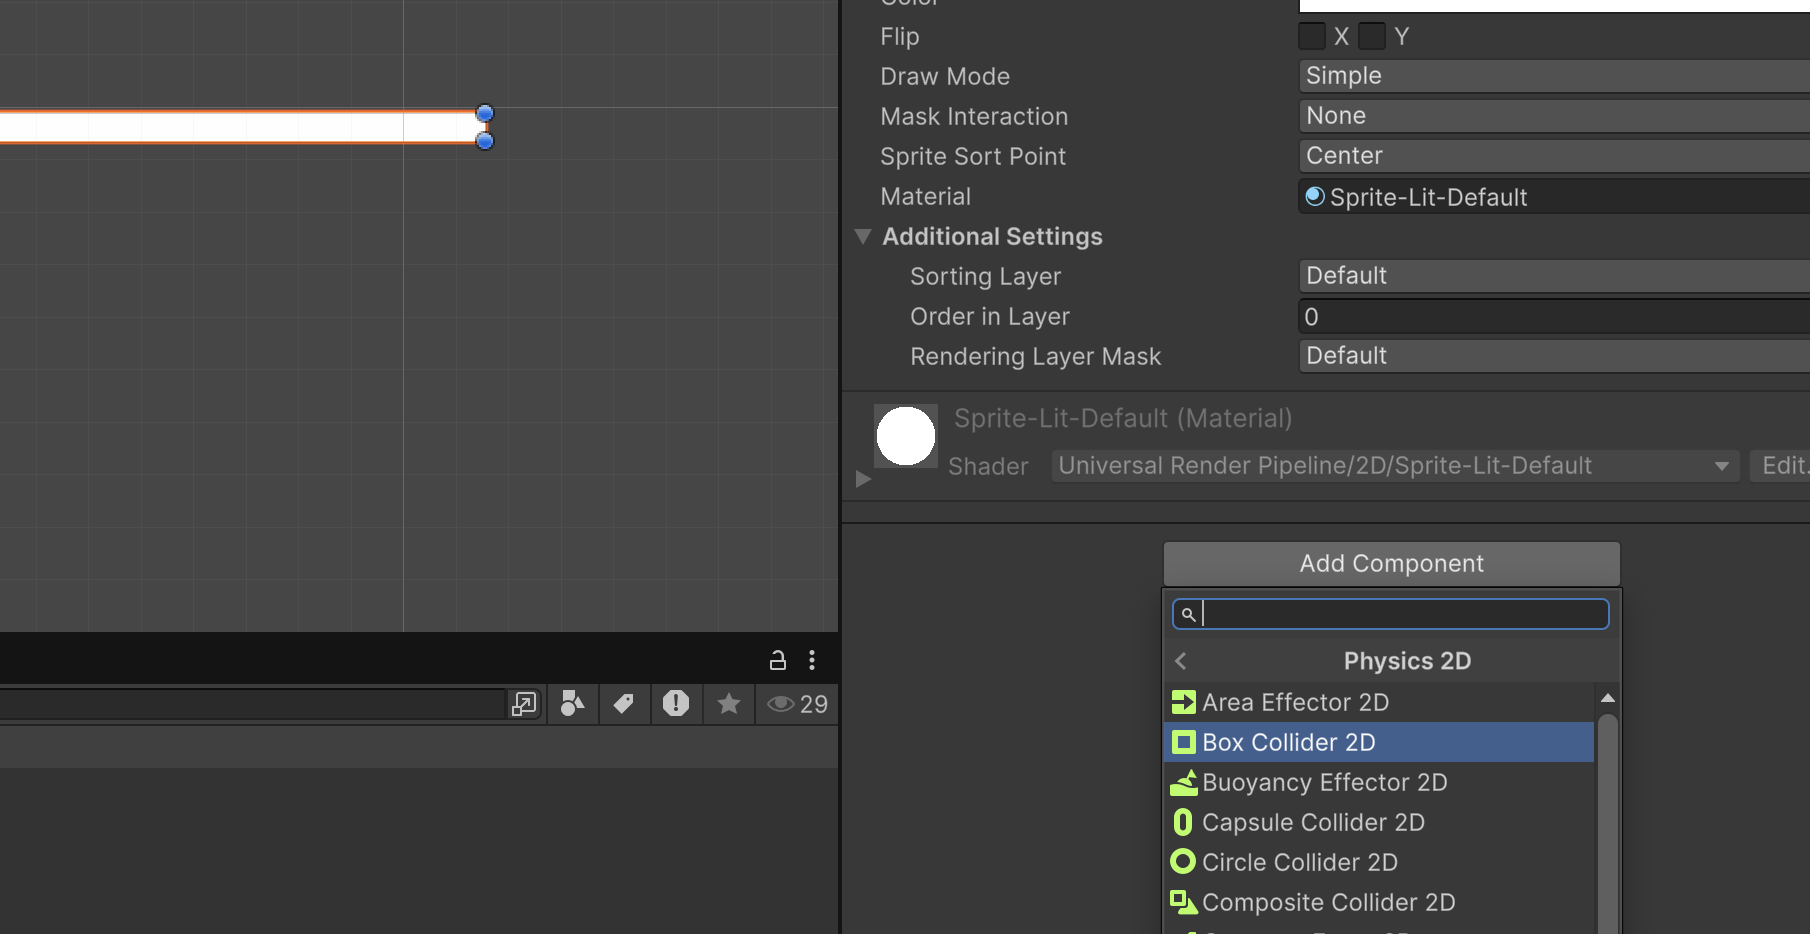Open the panel's three-dot options menu
This screenshot has height=934, width=1810.
click(x=812, y=660)
